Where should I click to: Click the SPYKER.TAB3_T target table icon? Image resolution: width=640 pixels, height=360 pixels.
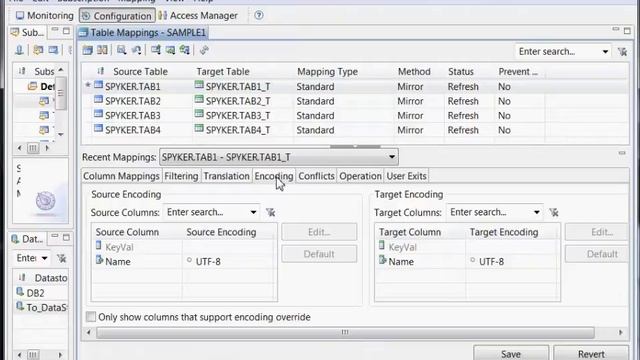[199, 114]
